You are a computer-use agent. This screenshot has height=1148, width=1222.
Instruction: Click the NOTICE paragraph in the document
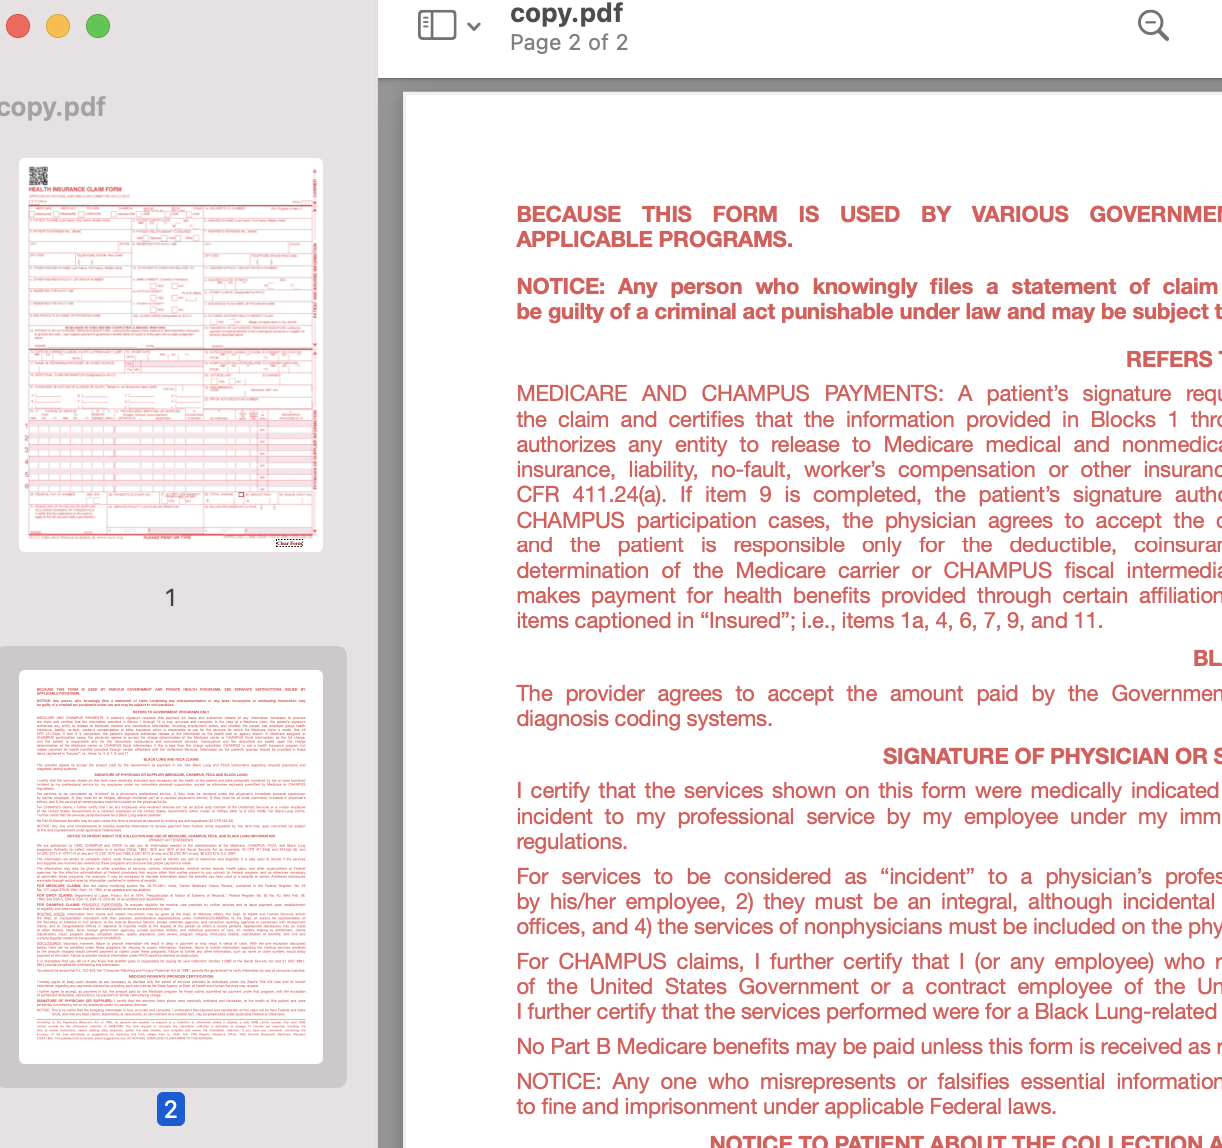(860, 299)
